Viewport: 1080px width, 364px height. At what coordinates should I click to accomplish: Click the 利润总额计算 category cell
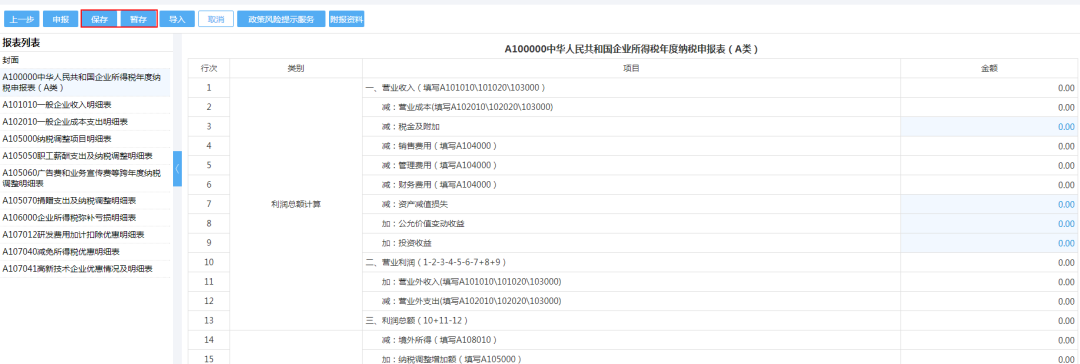click(x=296, y=205)
